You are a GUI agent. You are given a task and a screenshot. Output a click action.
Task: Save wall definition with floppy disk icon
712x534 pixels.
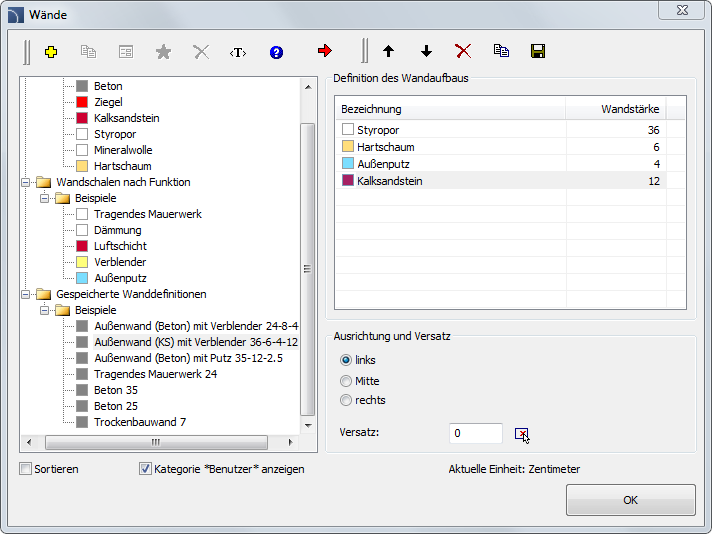(x=538, y=51)
